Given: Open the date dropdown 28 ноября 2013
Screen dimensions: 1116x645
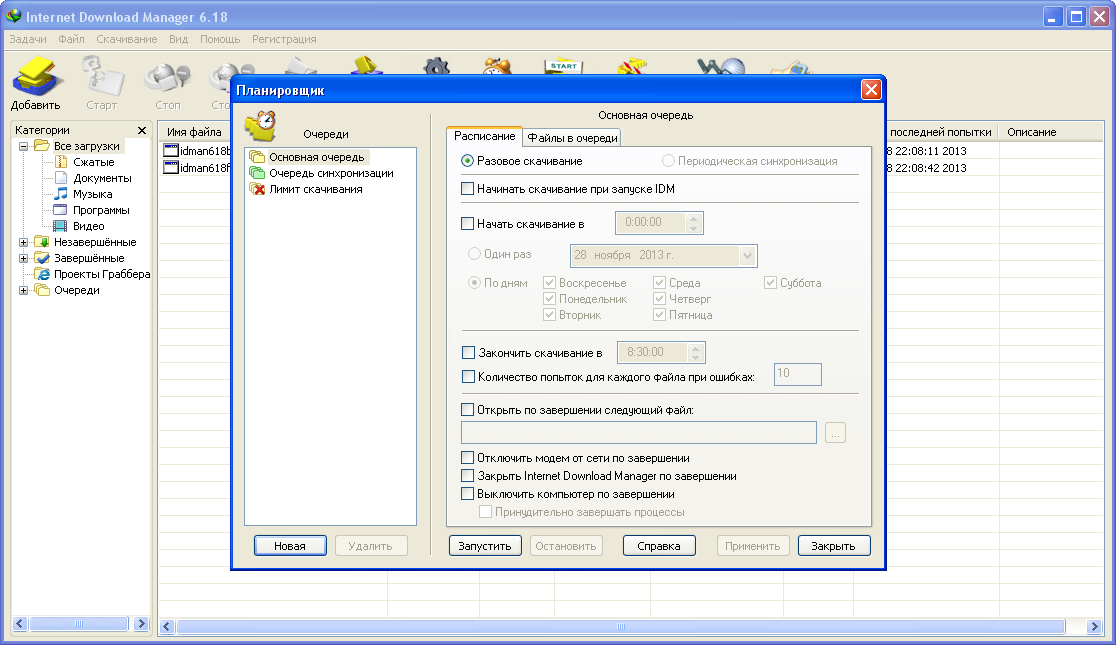Looking at the screenshot, I should (x=747, y=256).
